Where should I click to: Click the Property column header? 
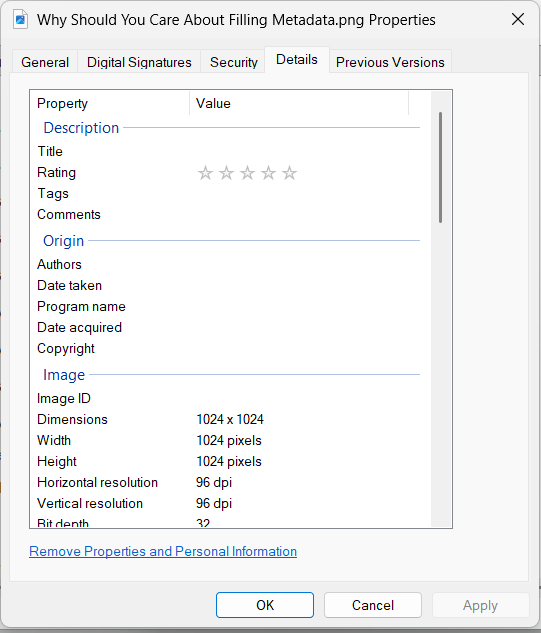110,103
